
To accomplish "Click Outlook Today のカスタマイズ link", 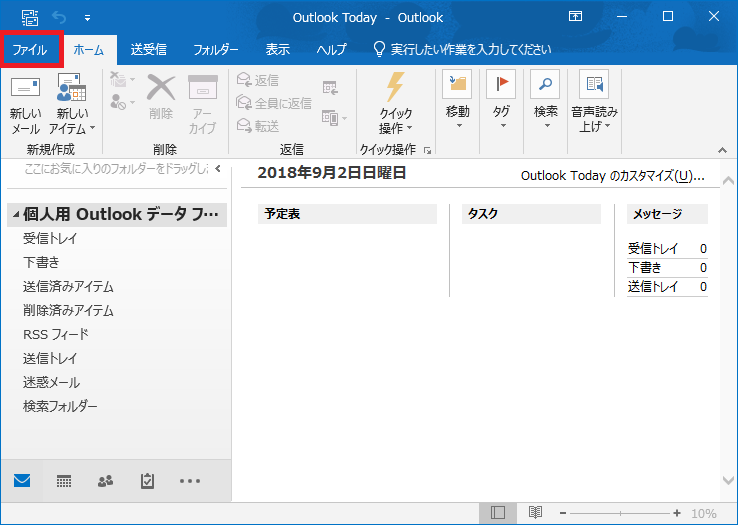I will pos(612,176).
